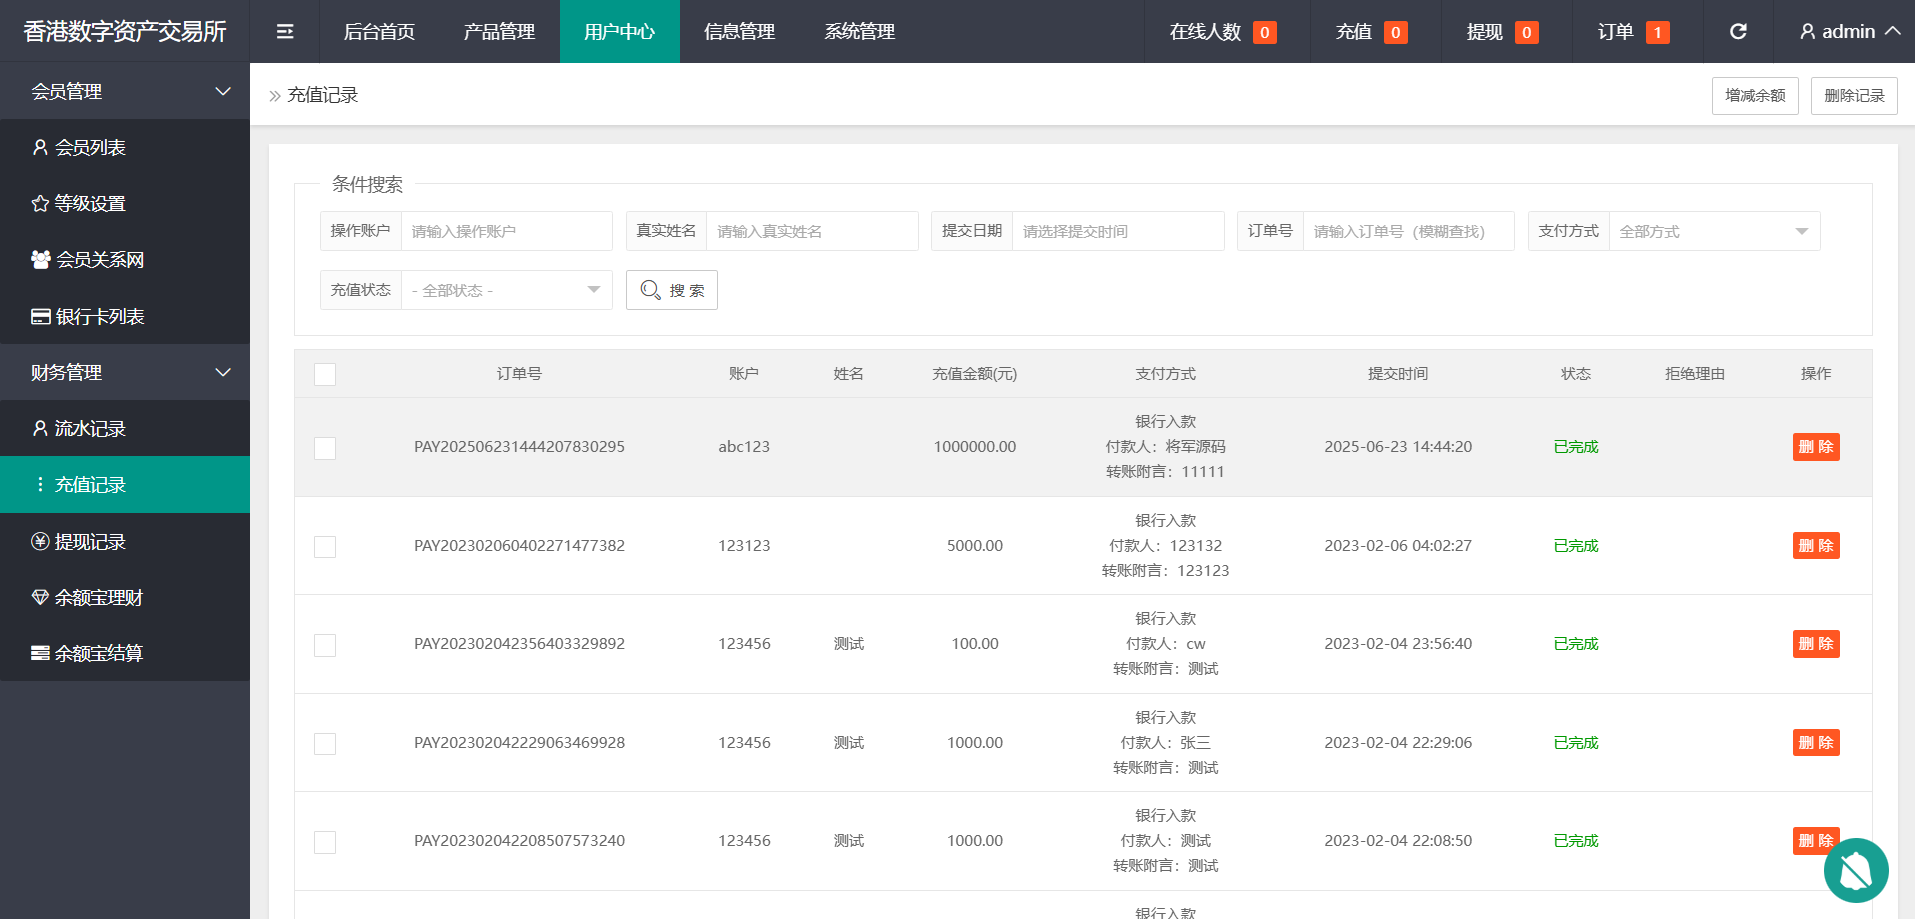Image resolution: width=1915 pixels, height=919 pixels.
Task: Toggle the select-all checkbox in table header
Action: [x=325, y=374]
